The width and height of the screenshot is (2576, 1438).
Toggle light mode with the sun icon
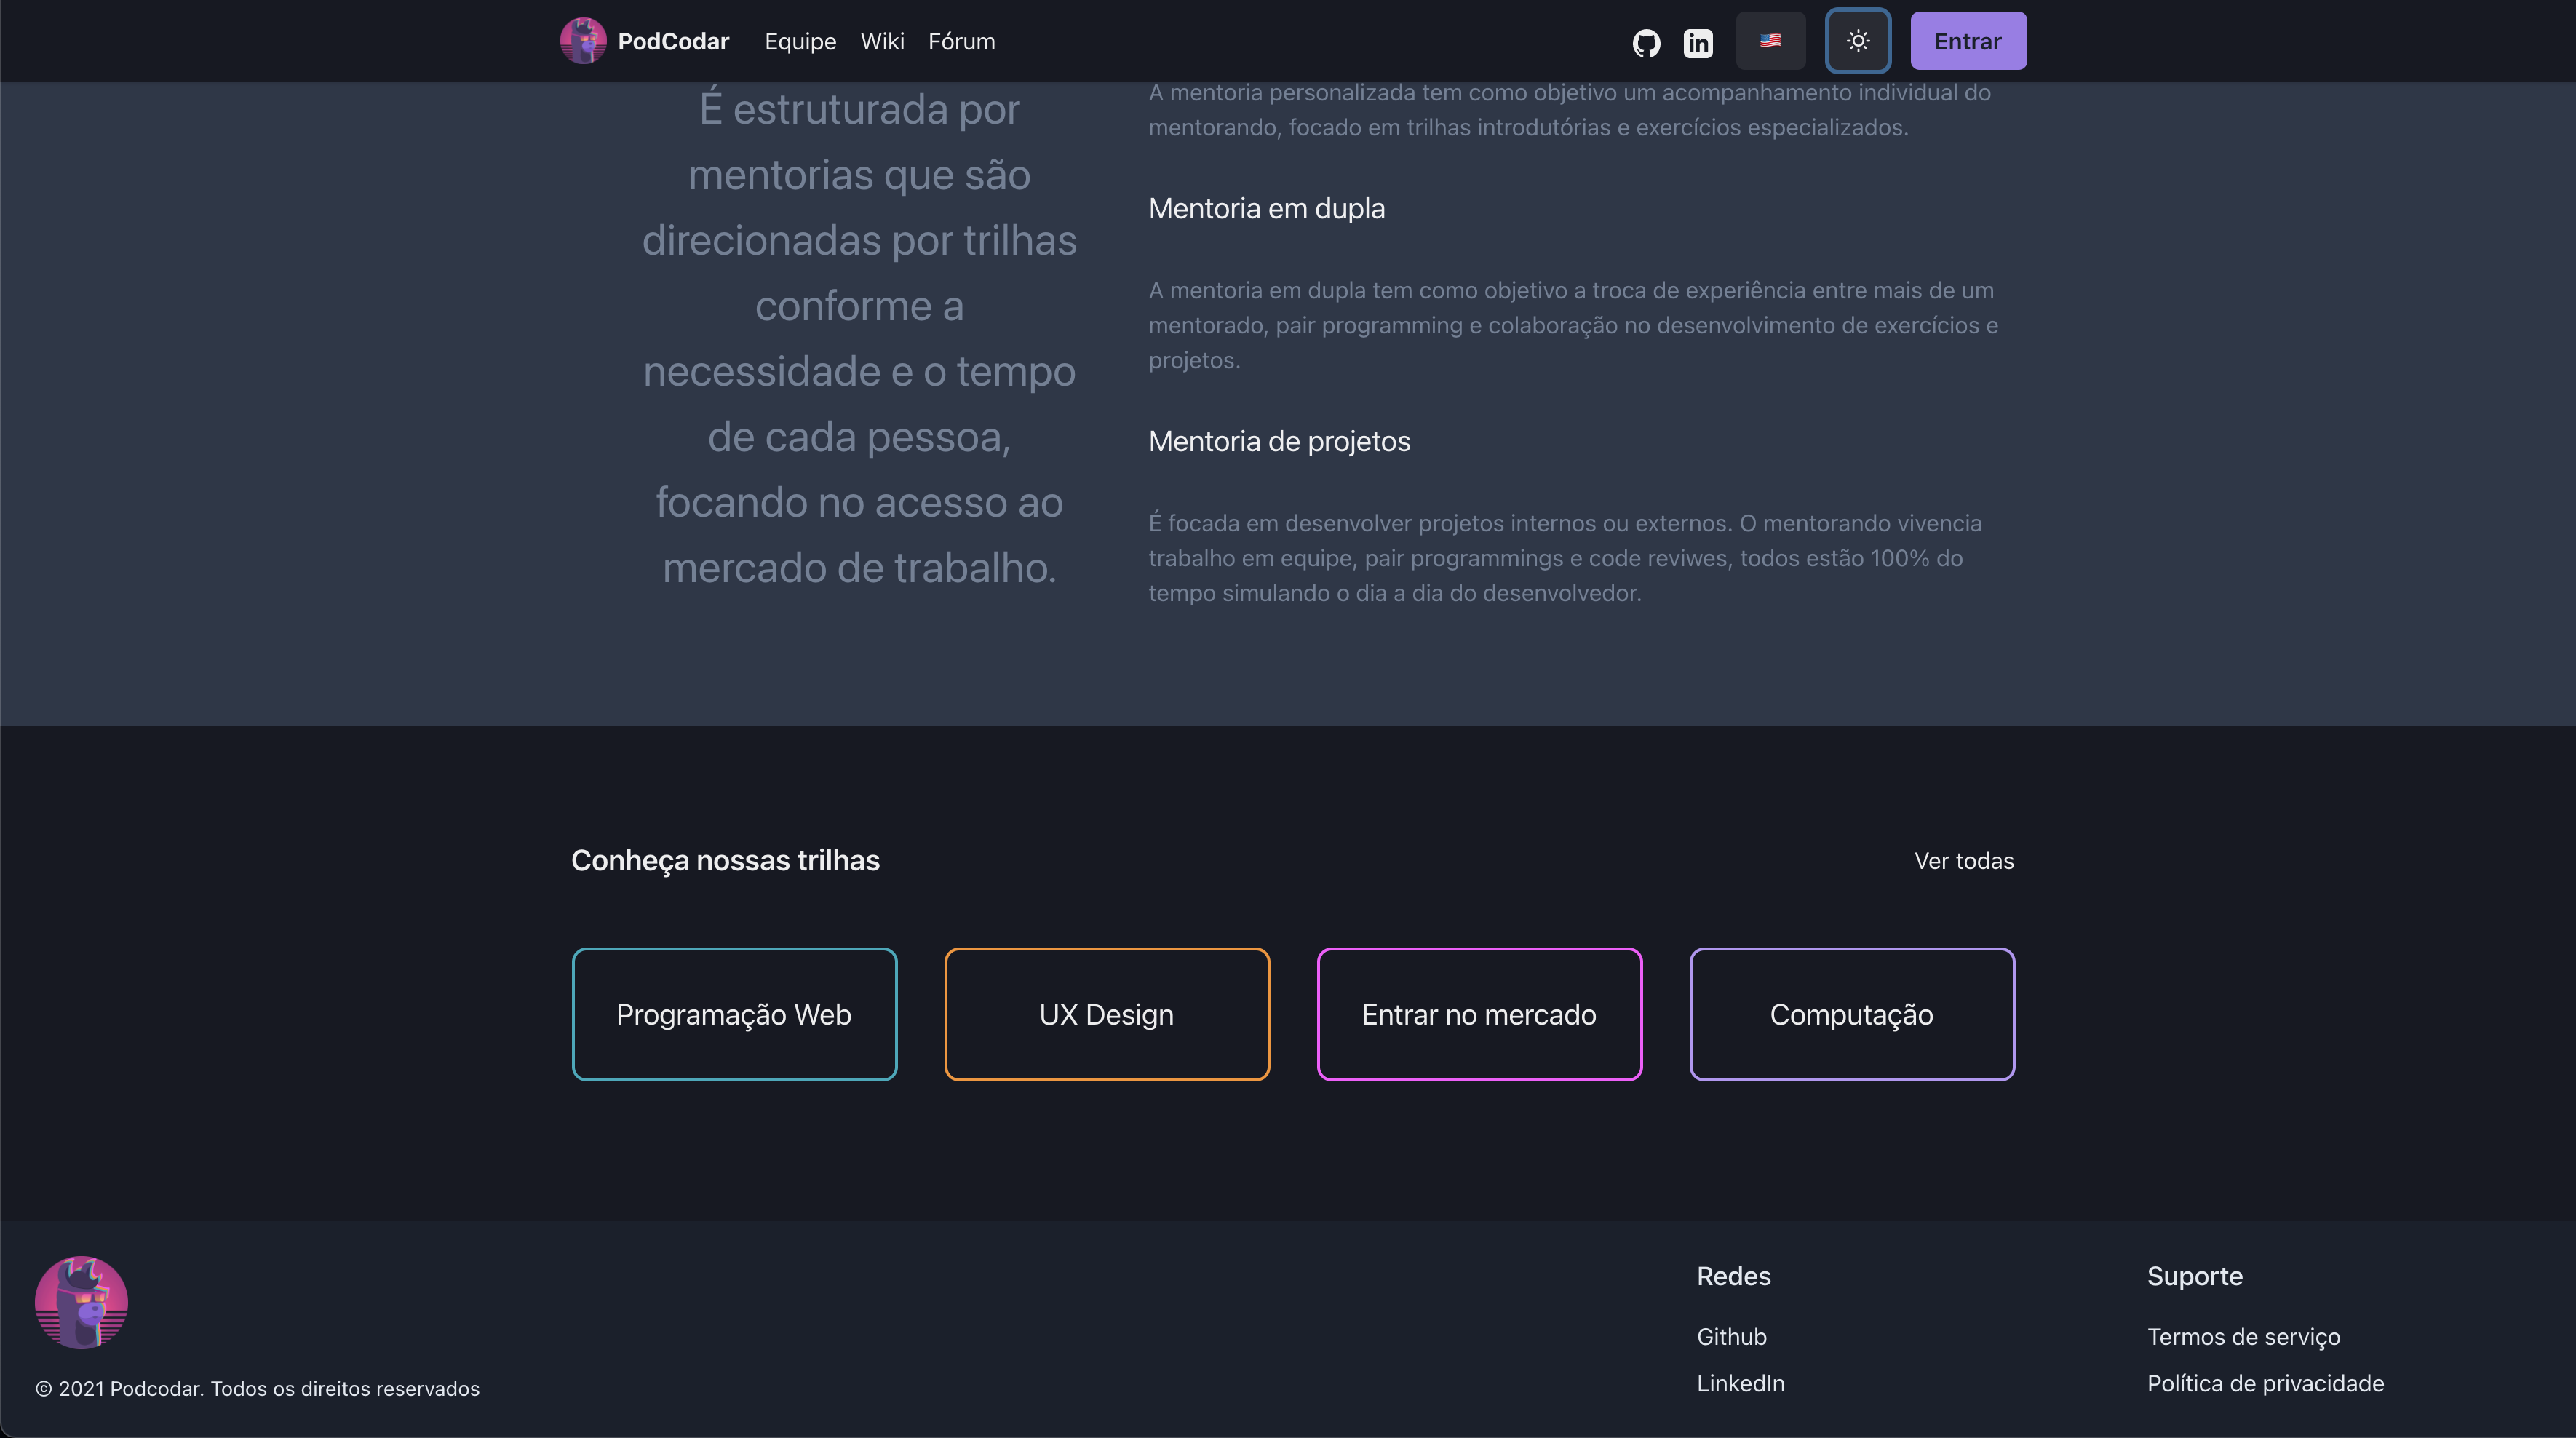1857,41
